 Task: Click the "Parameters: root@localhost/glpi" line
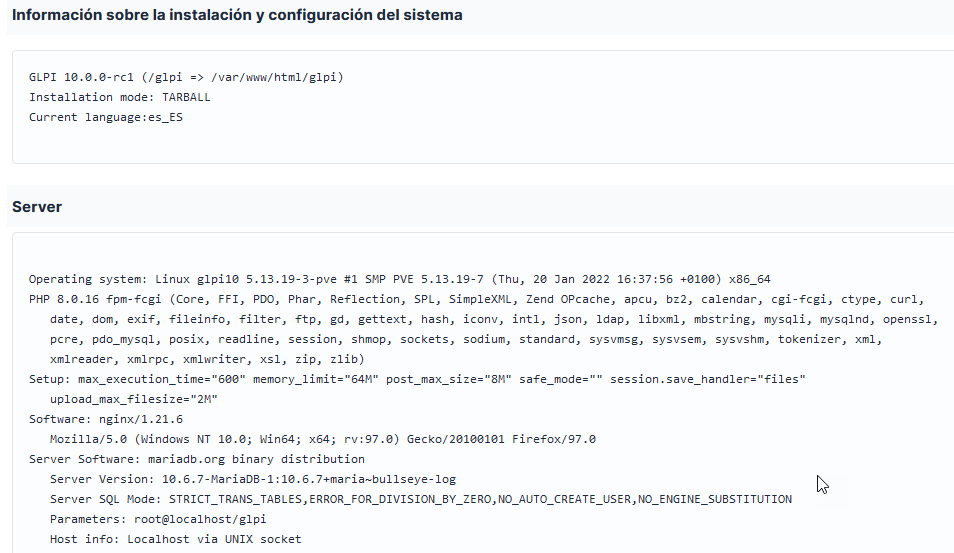(158, 520)
